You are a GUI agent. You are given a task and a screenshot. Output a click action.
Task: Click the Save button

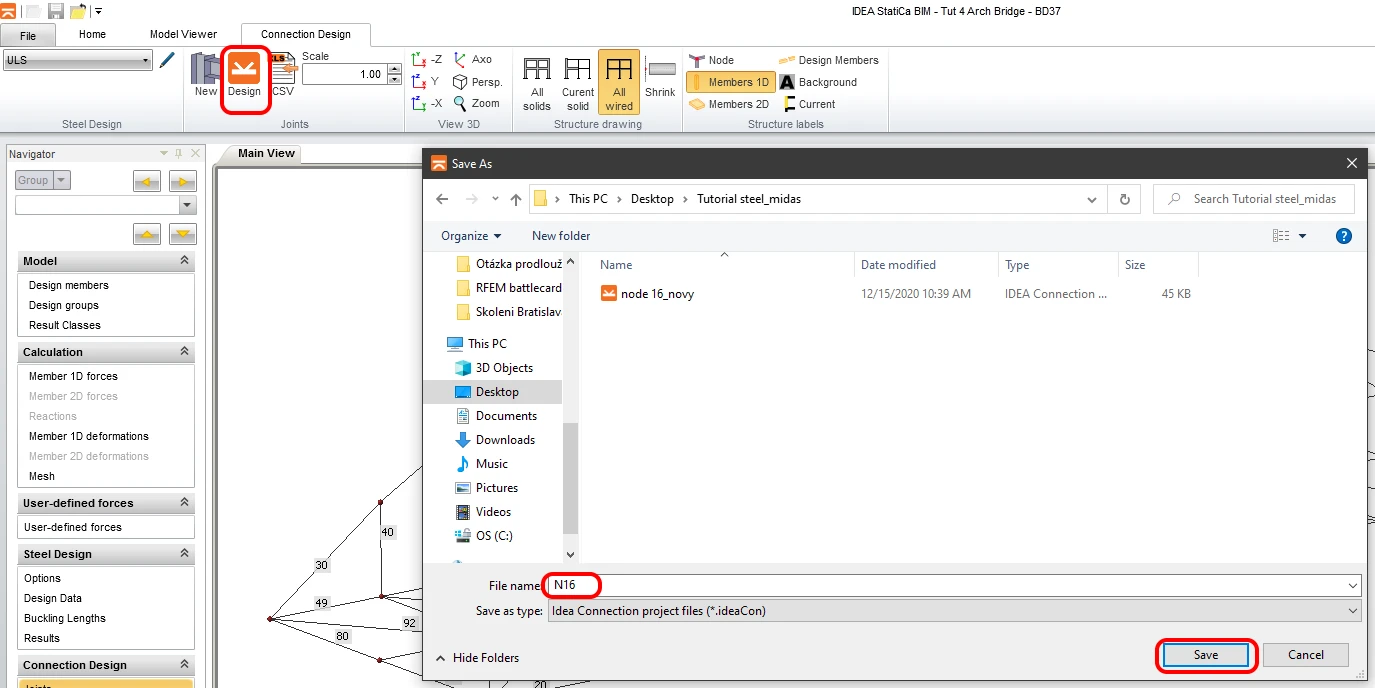click(1206, 655)
